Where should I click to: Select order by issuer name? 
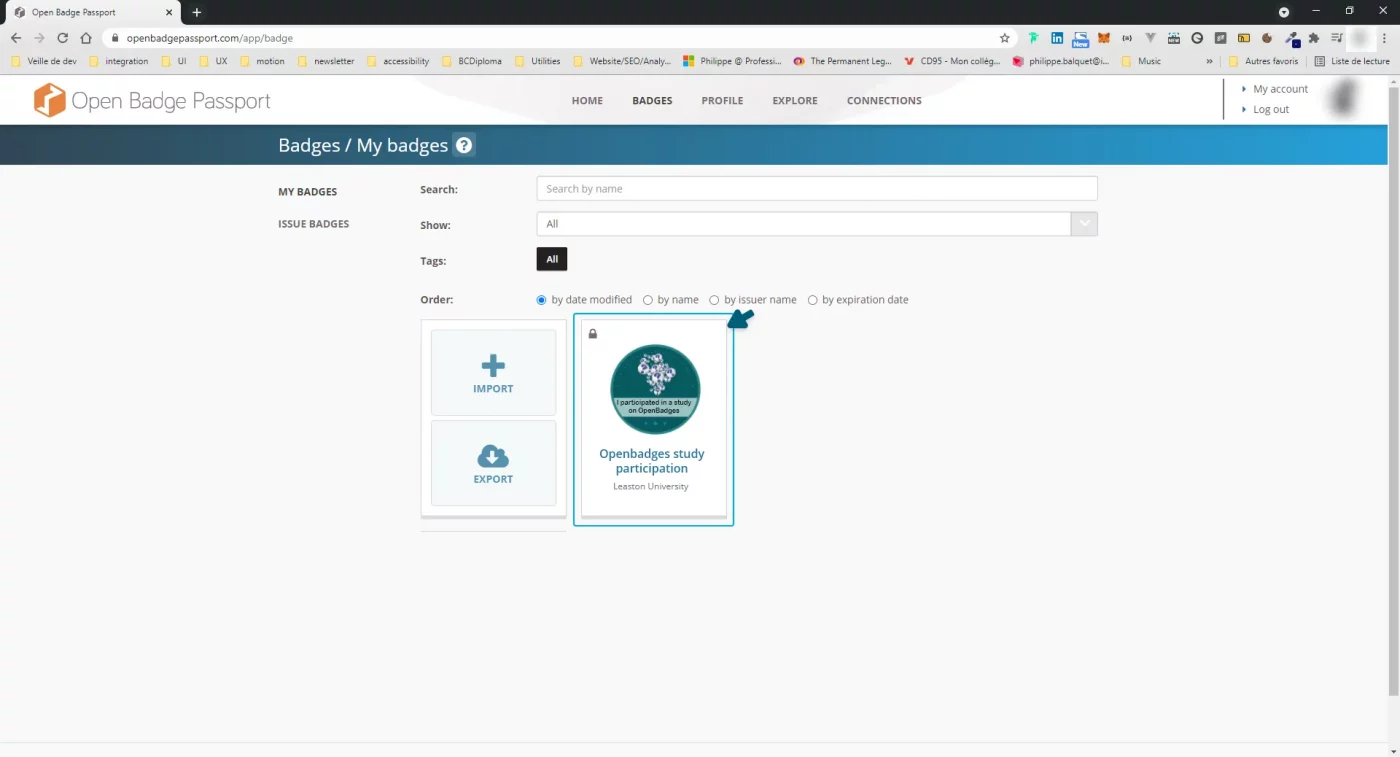click(714, 300)
